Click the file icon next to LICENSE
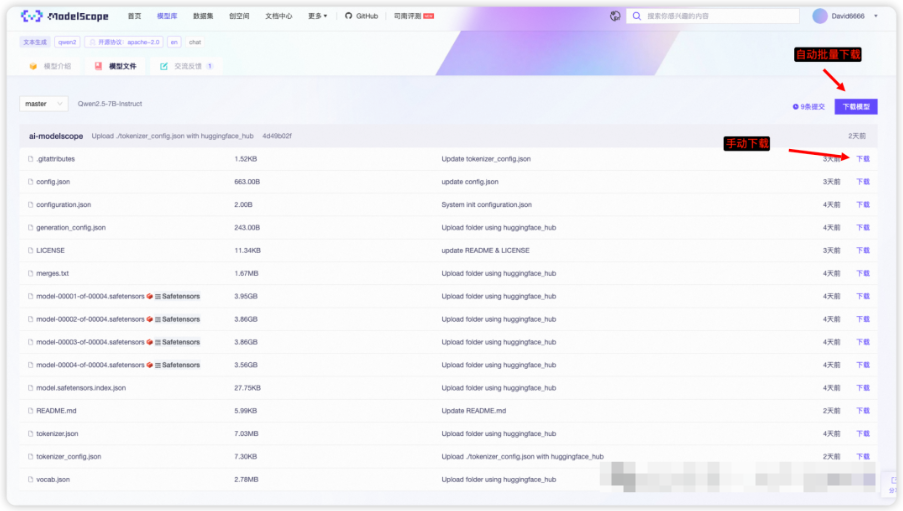The image size is (903, 511). pos(31,251)
